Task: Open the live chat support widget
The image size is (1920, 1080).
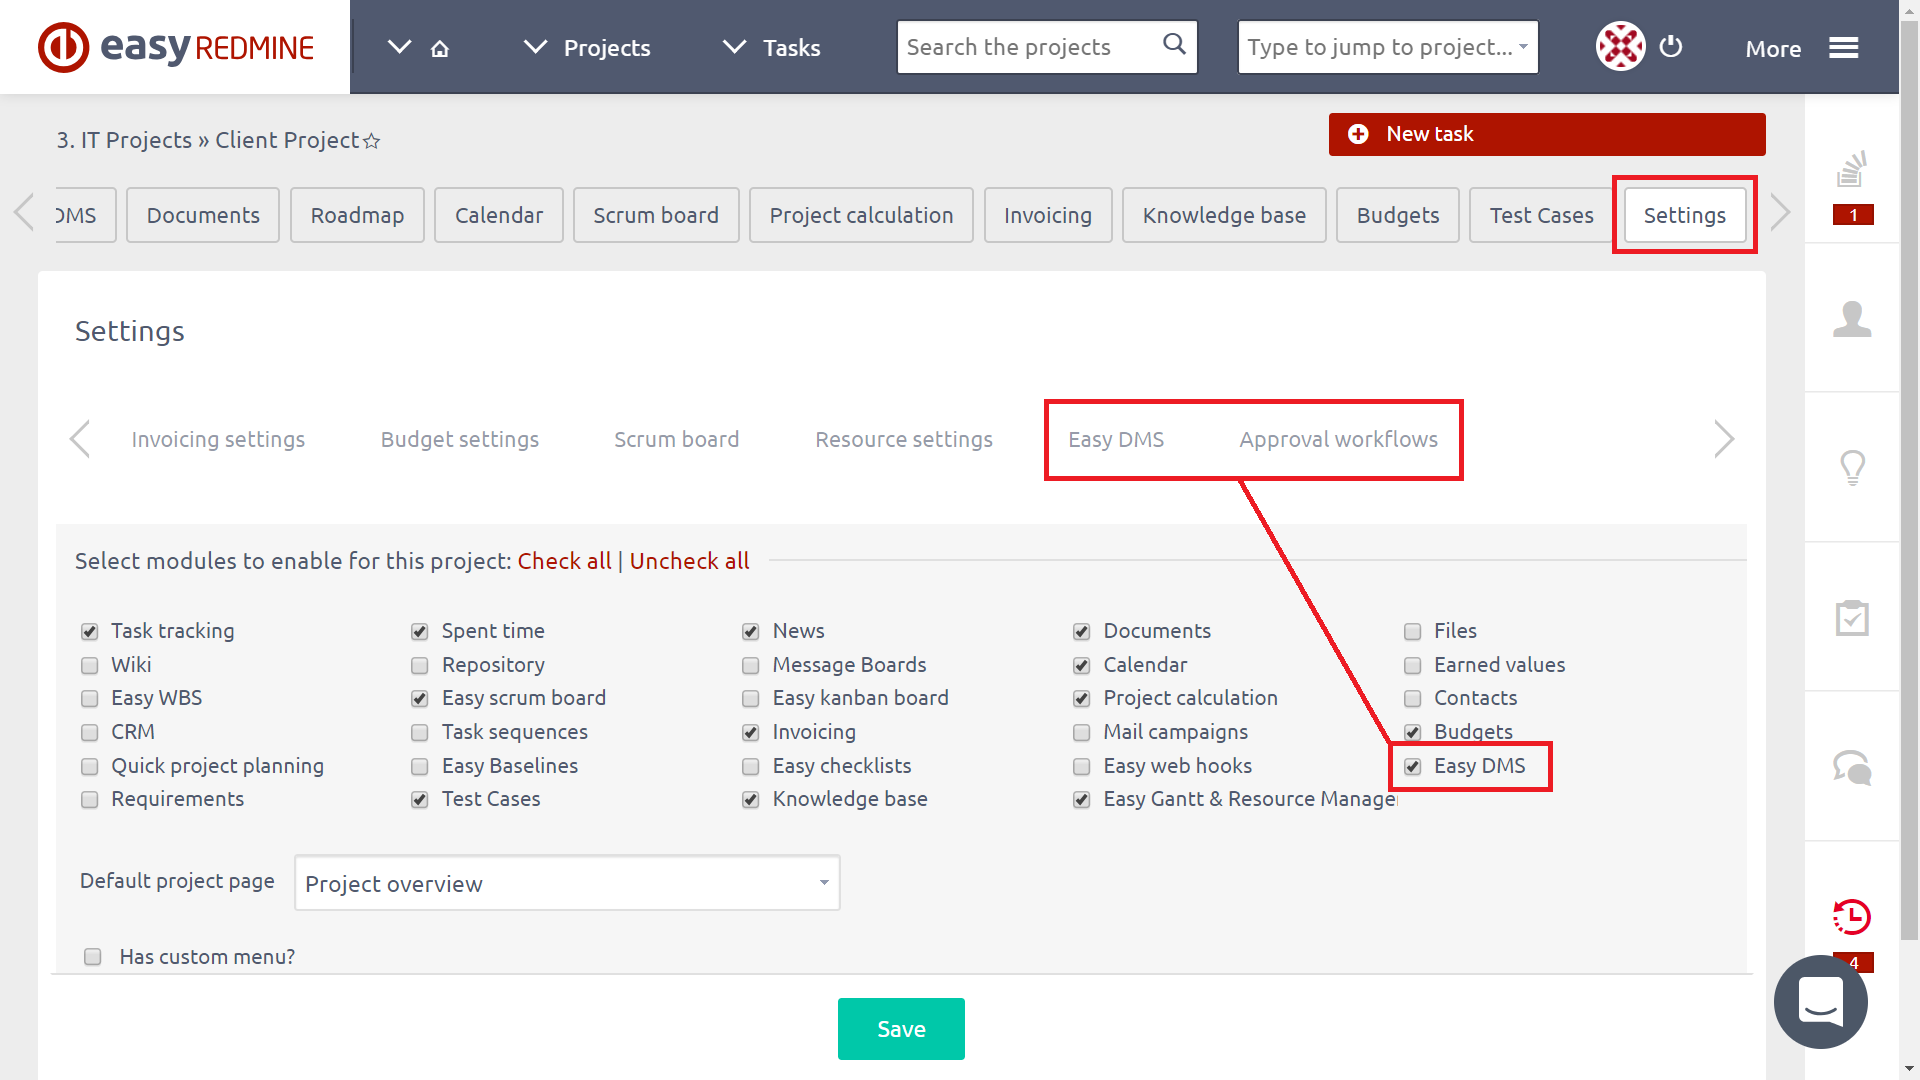Action: pyautogui.click(x=1820, y=1001)
